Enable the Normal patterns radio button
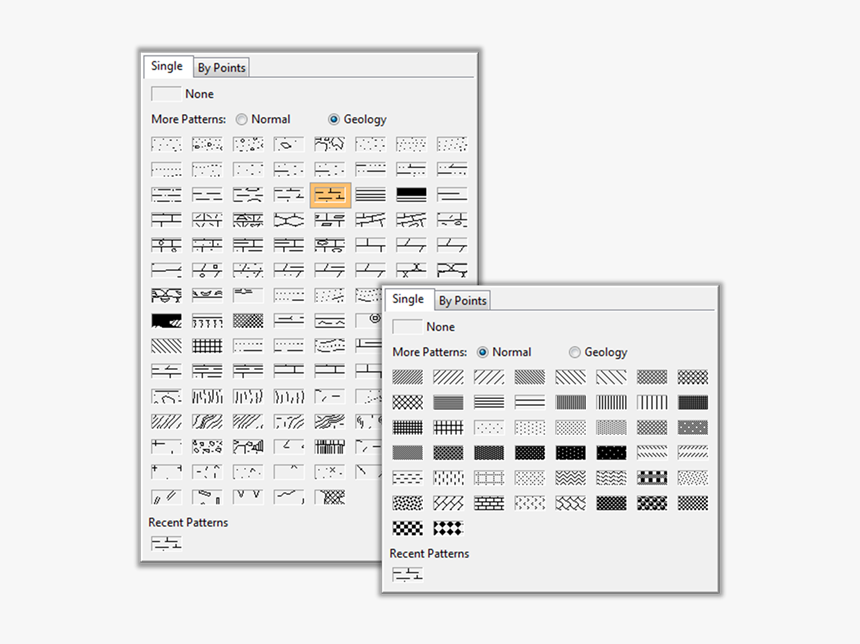860x644 pixels. point(482,352)
